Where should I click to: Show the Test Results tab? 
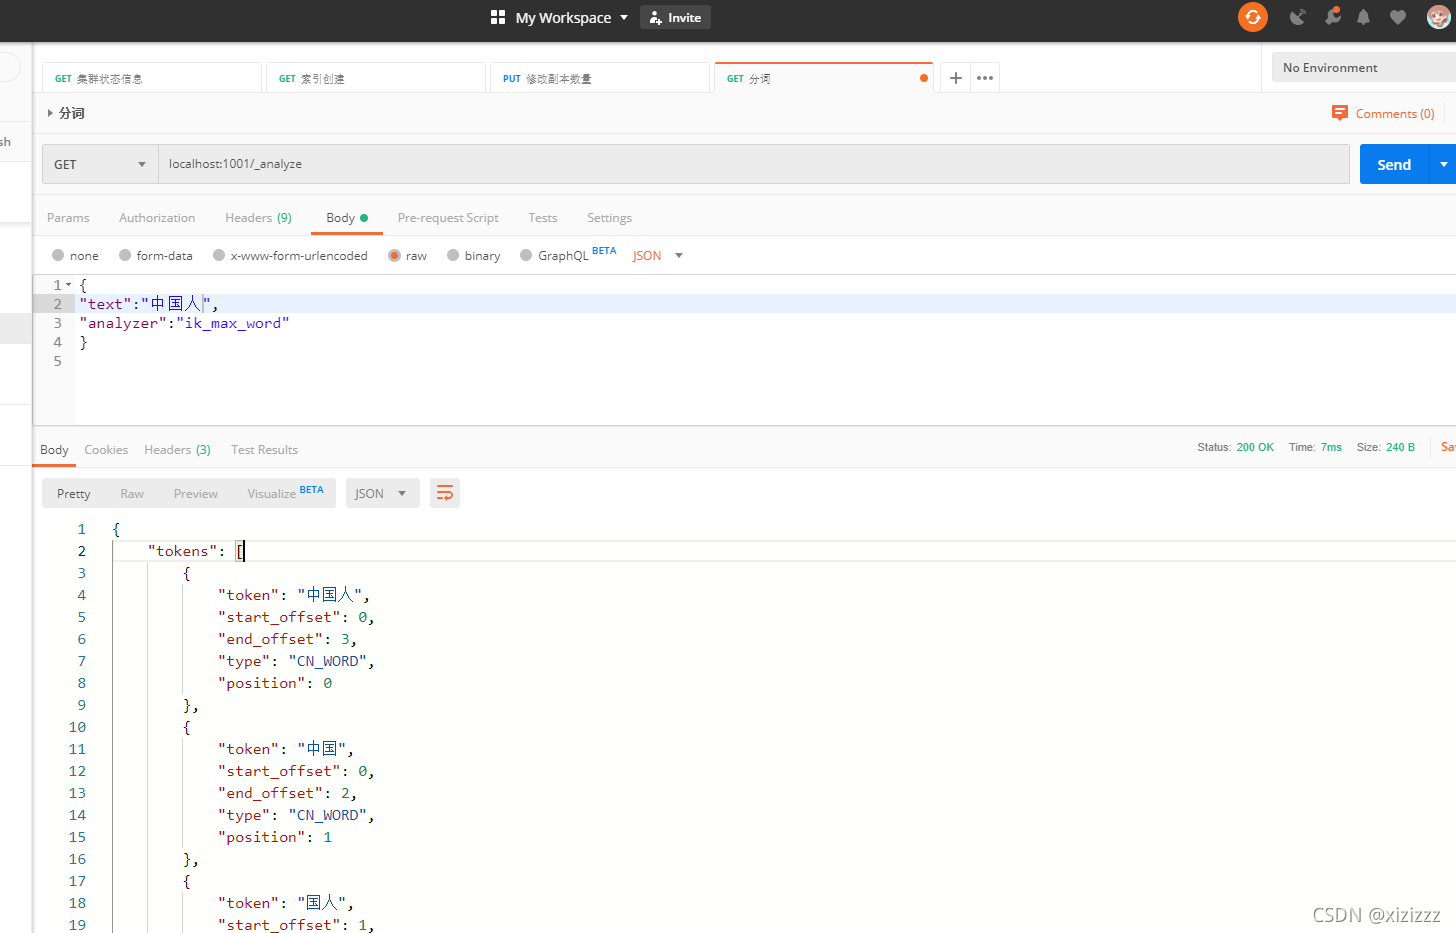(264, 449)
